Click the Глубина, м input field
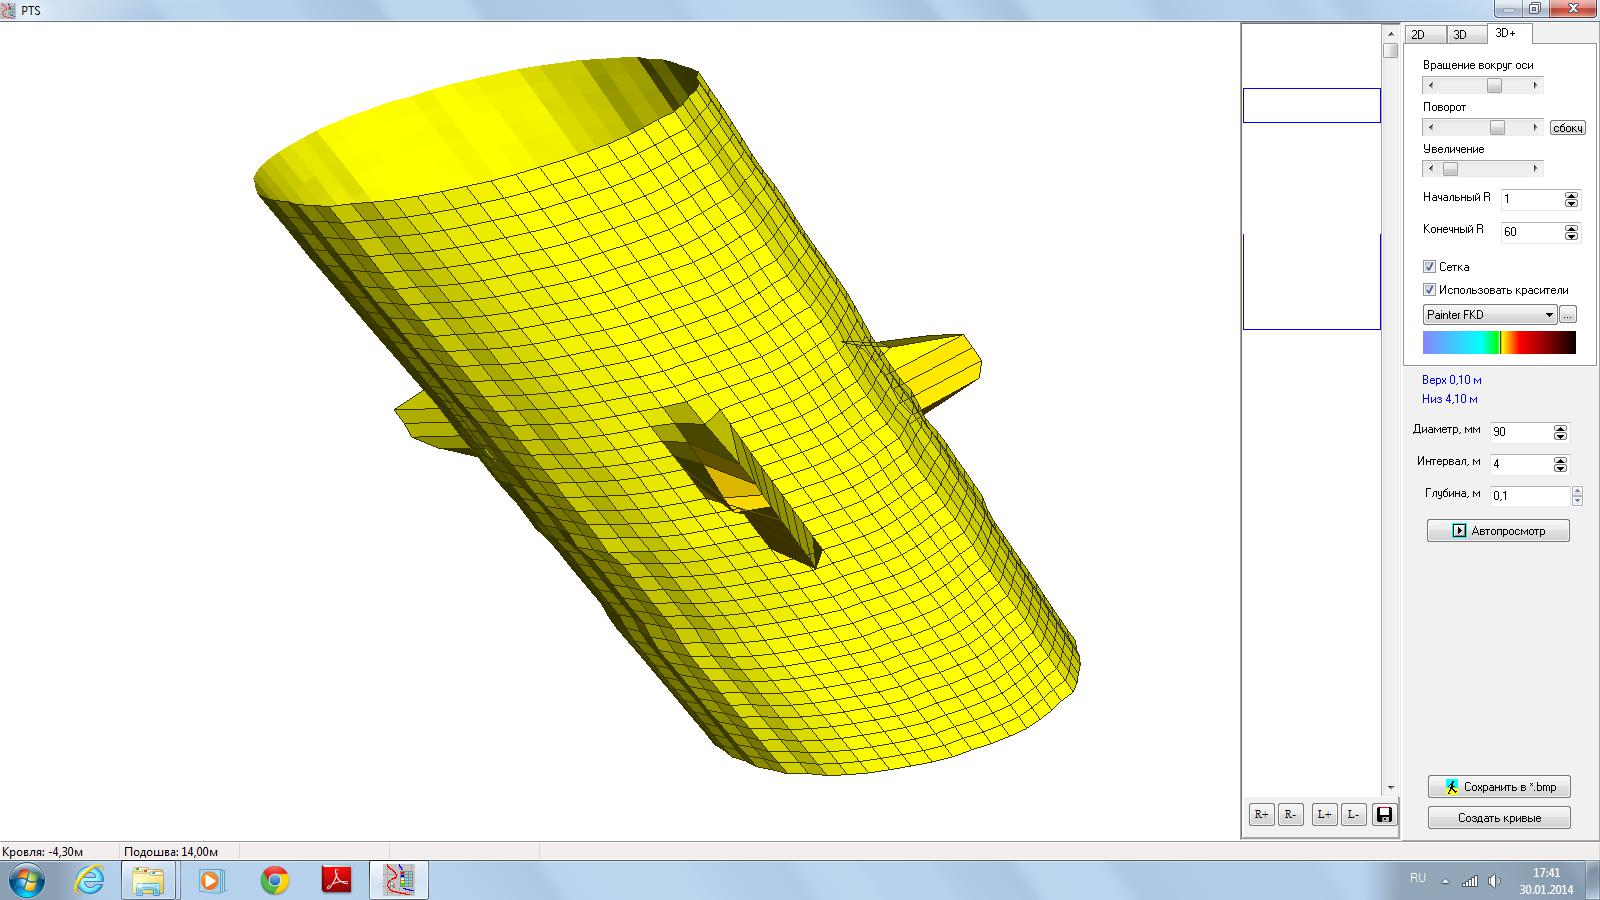The image size is (1600, 900). [1528, 496]
